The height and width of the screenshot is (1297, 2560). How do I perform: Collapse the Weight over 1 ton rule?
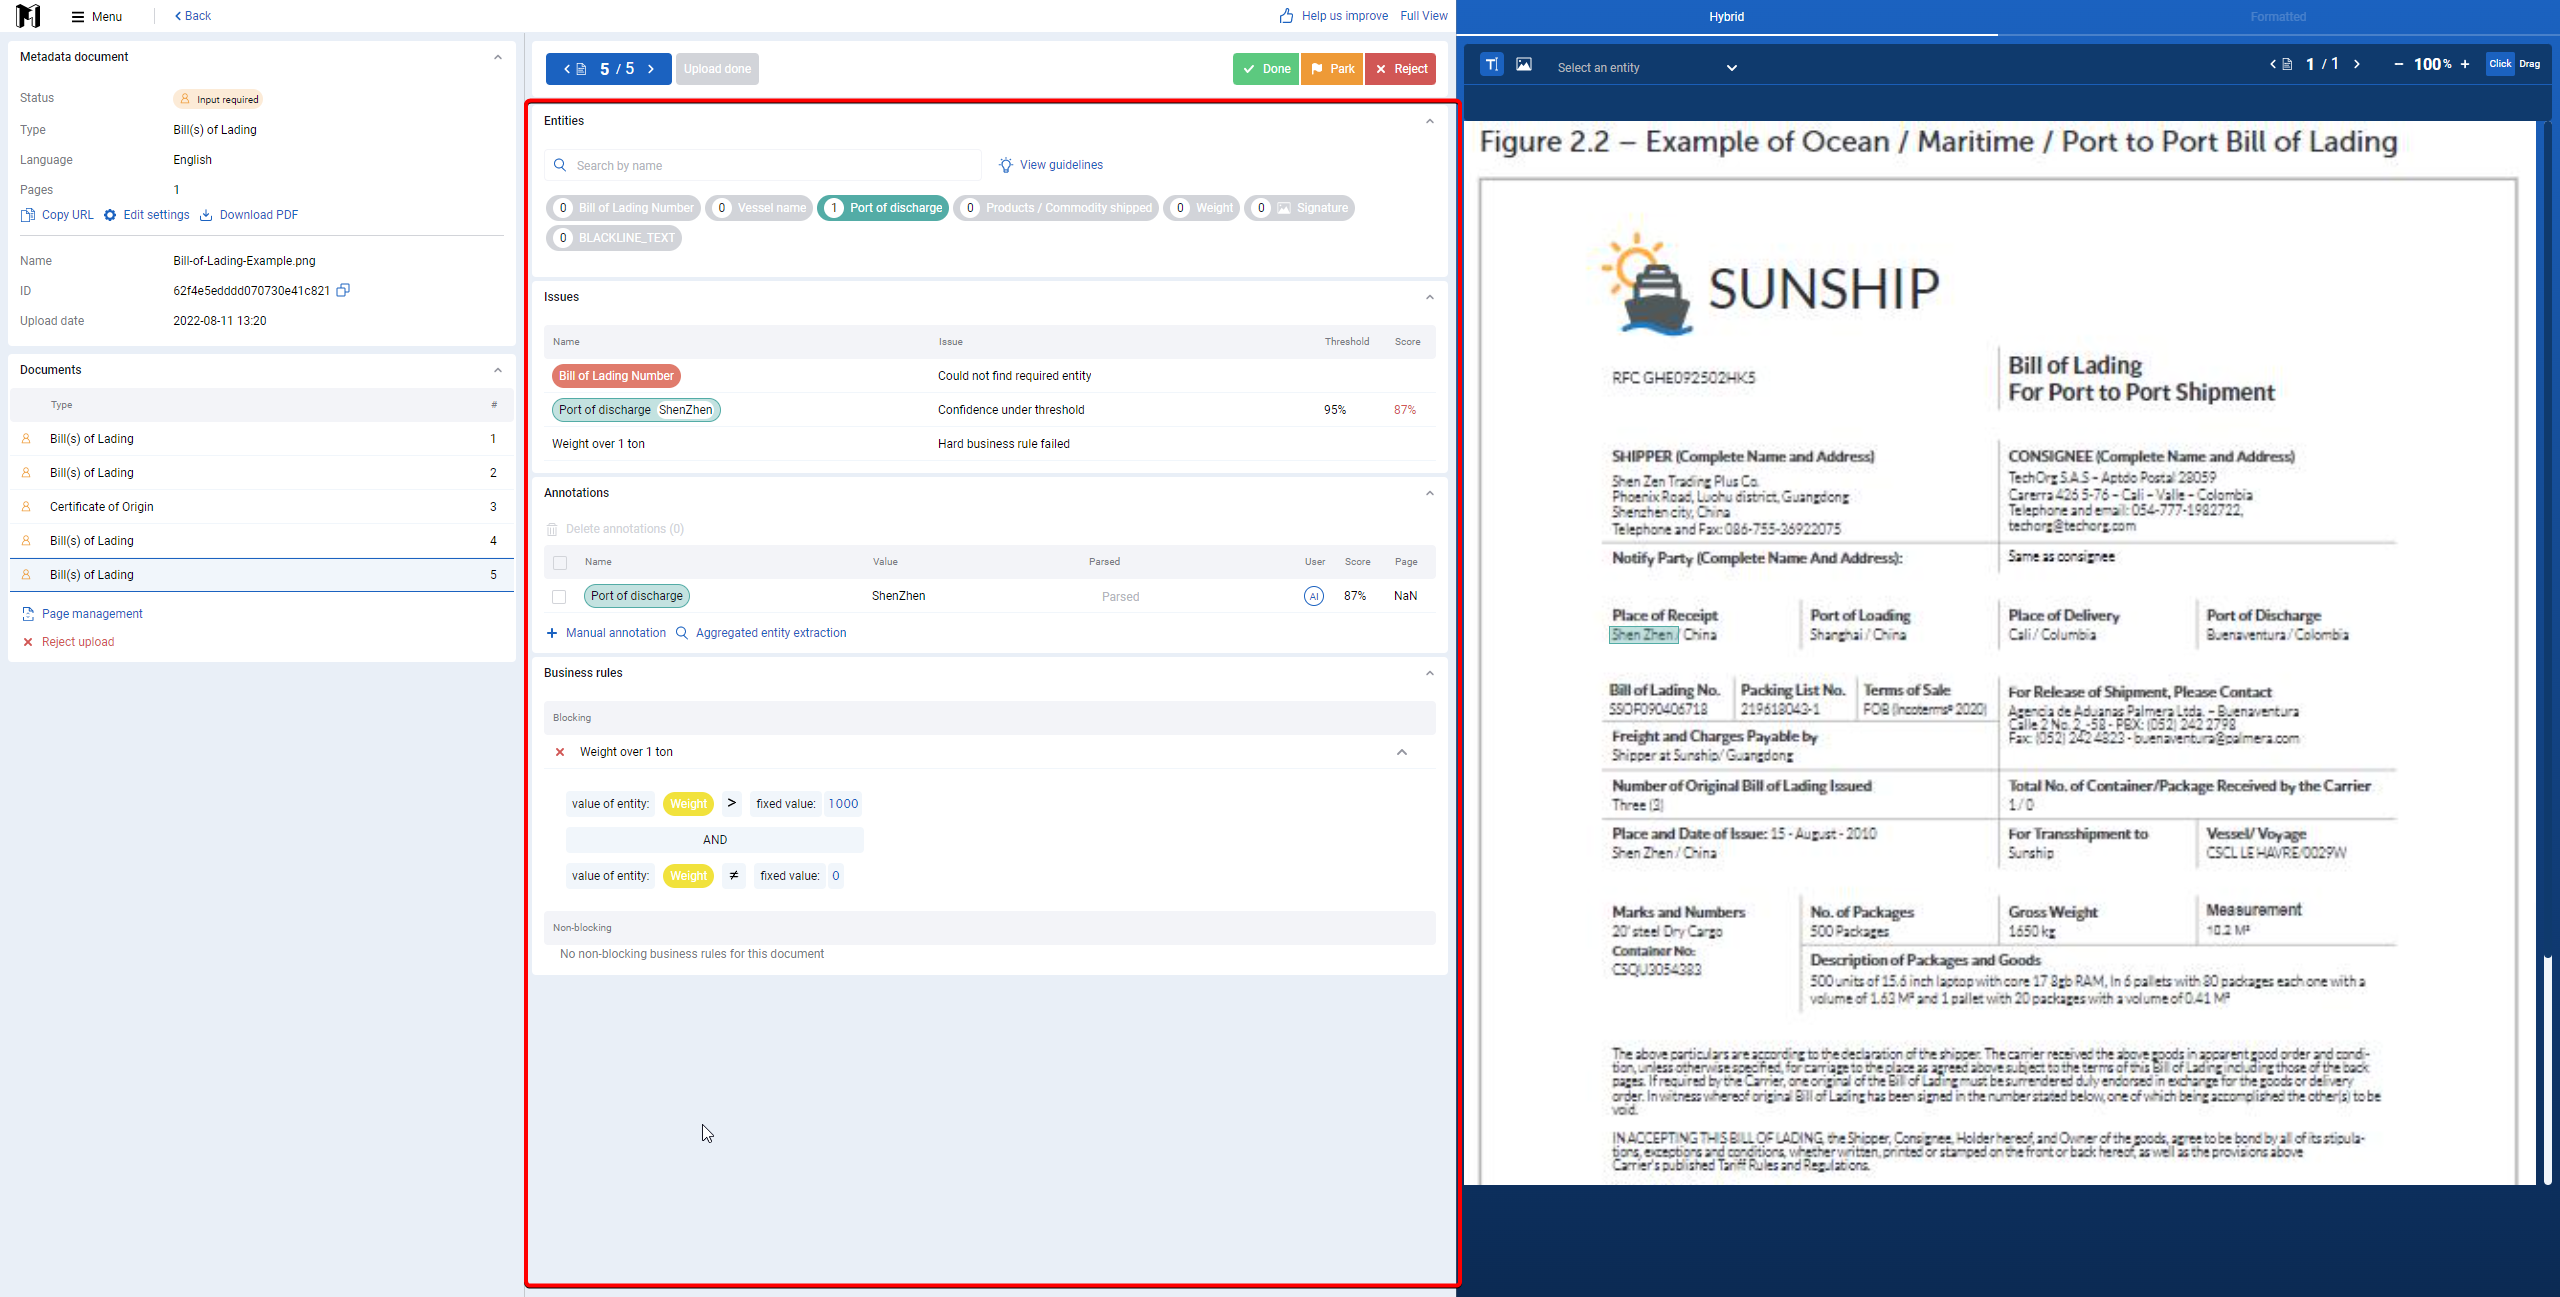(x=1401, y=752)
